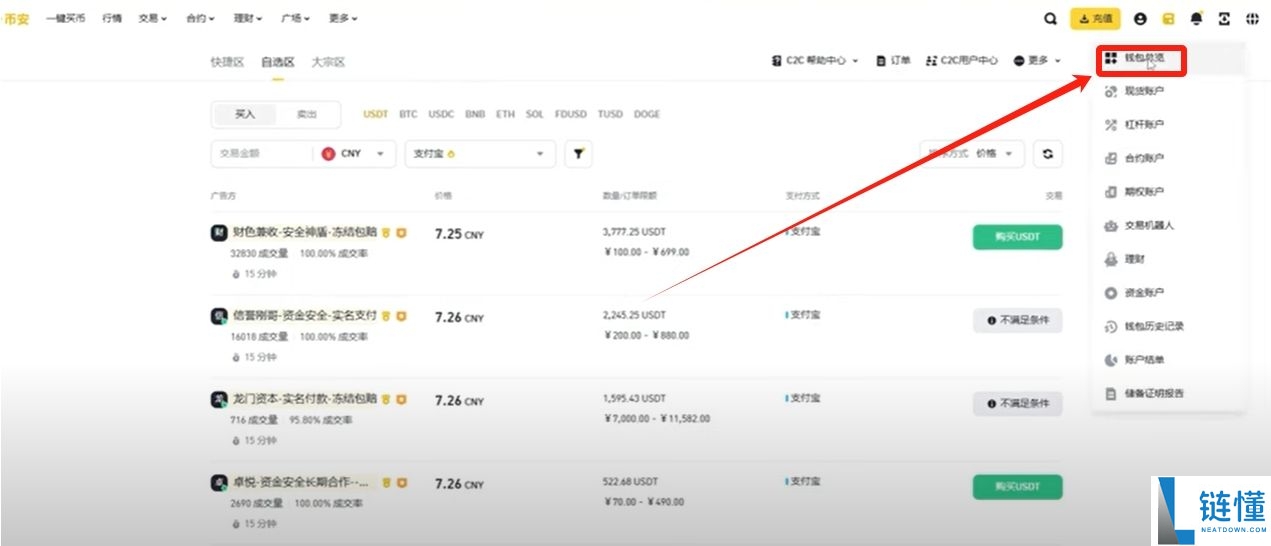Click the notification bell icon
Viewport: 1271px width, 546px height.
point(1196,18)
